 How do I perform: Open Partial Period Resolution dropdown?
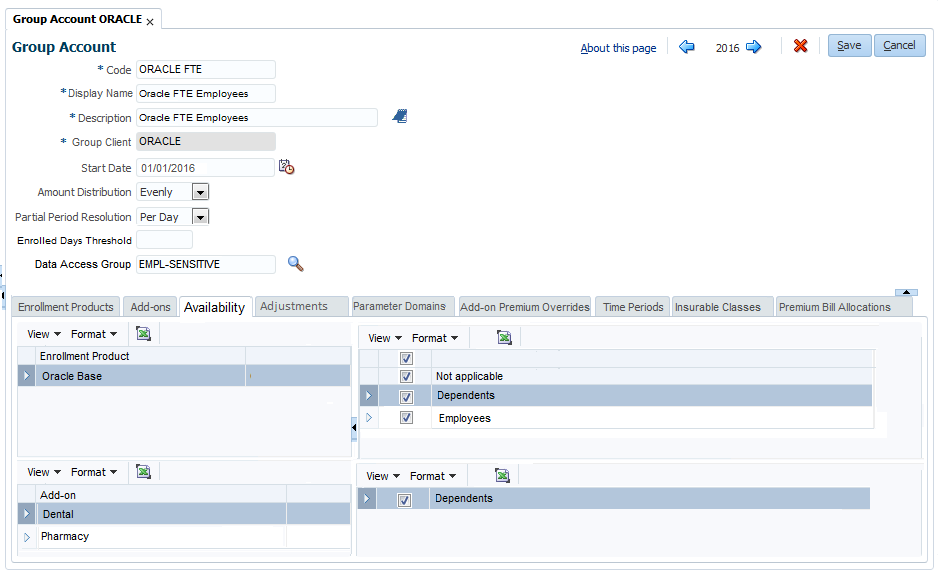coord(200,217)
